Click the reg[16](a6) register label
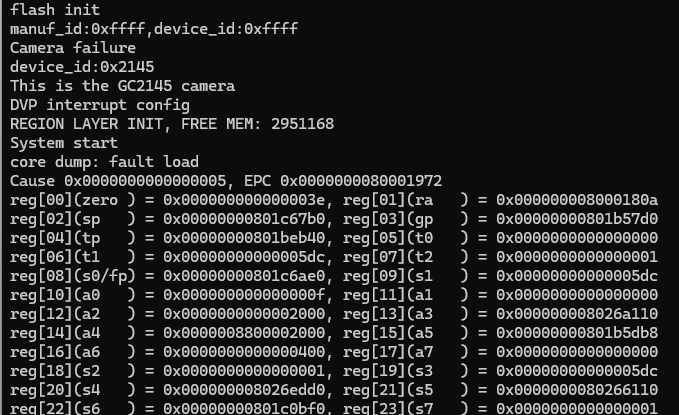The width and height of the screenshot is (679, 415). coord(72,352)
